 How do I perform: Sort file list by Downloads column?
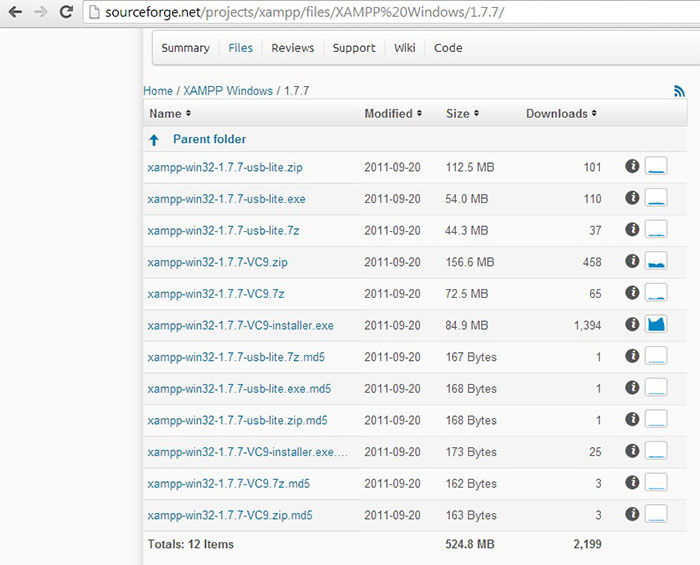pyautogui.click(x=561, y=114)
